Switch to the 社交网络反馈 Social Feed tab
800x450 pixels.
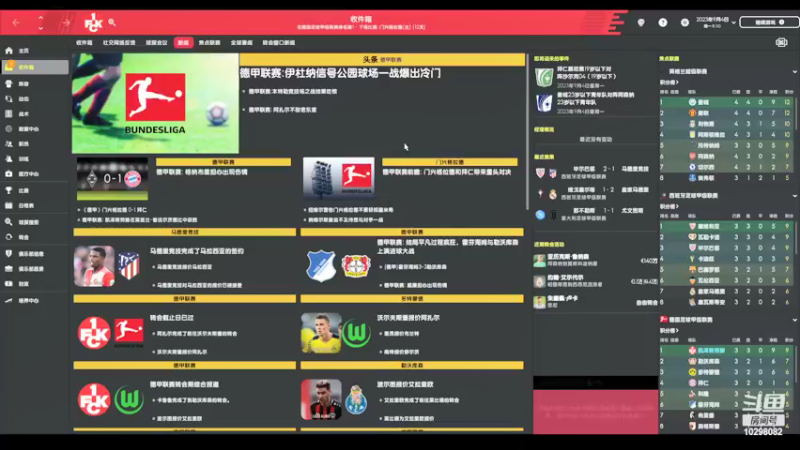click(119, 43)
